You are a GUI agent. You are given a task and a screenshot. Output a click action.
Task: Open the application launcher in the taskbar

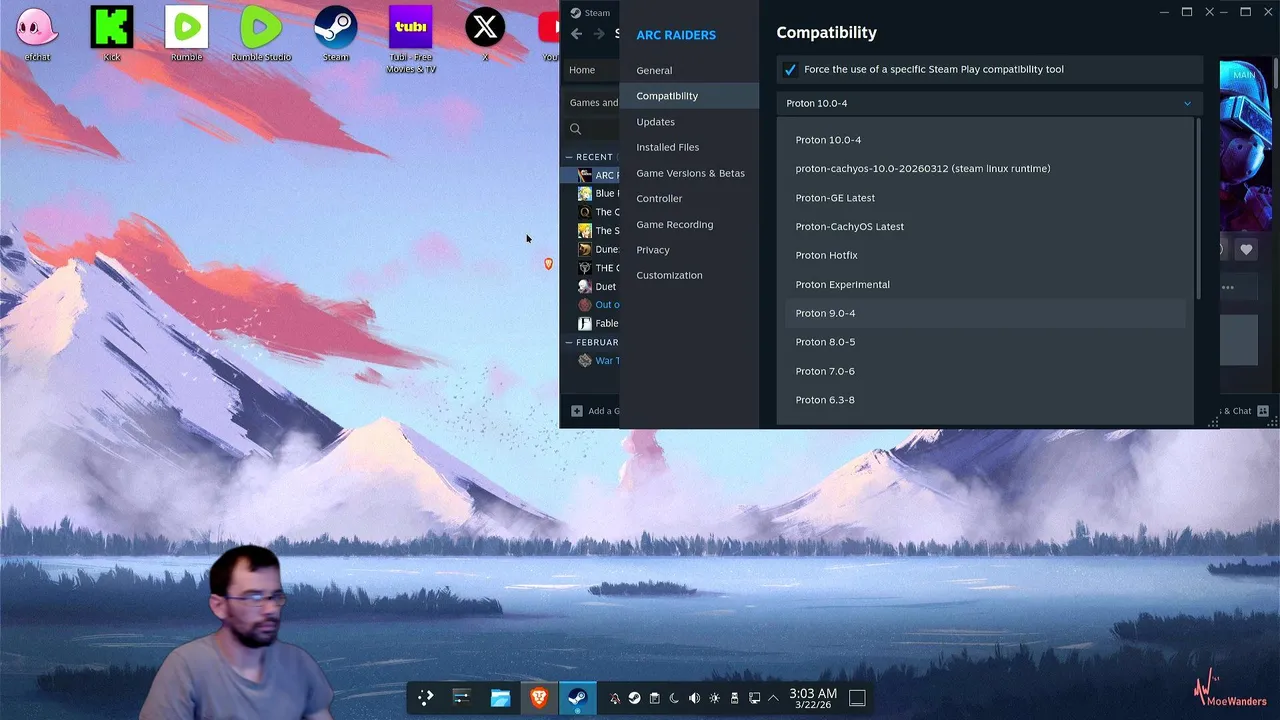[x=425, y=698]
